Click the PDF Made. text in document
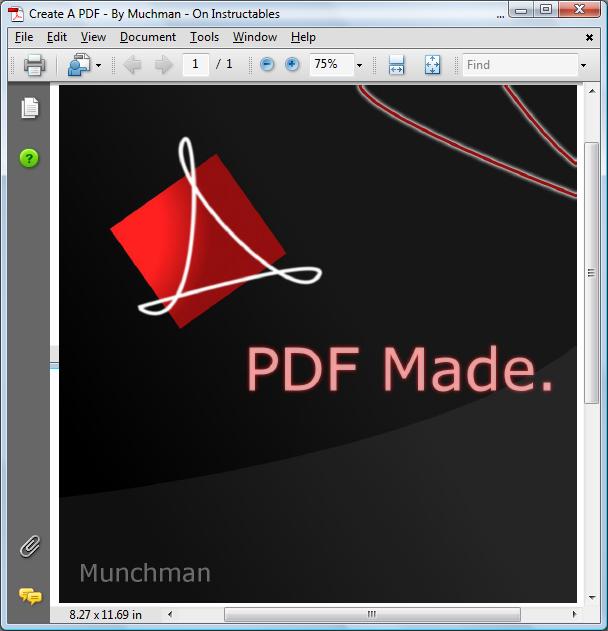 [x=400, y=369]
